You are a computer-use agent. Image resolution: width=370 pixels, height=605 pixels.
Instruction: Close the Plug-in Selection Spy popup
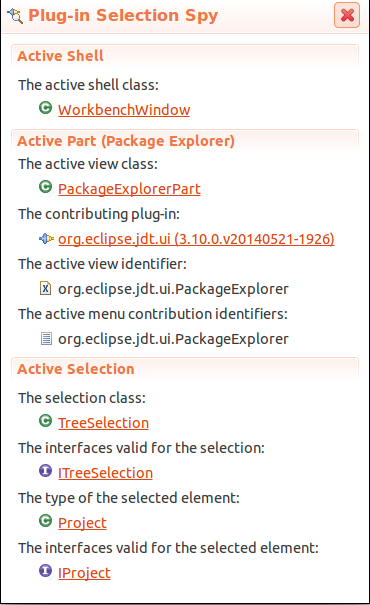(x=347, y=15)
